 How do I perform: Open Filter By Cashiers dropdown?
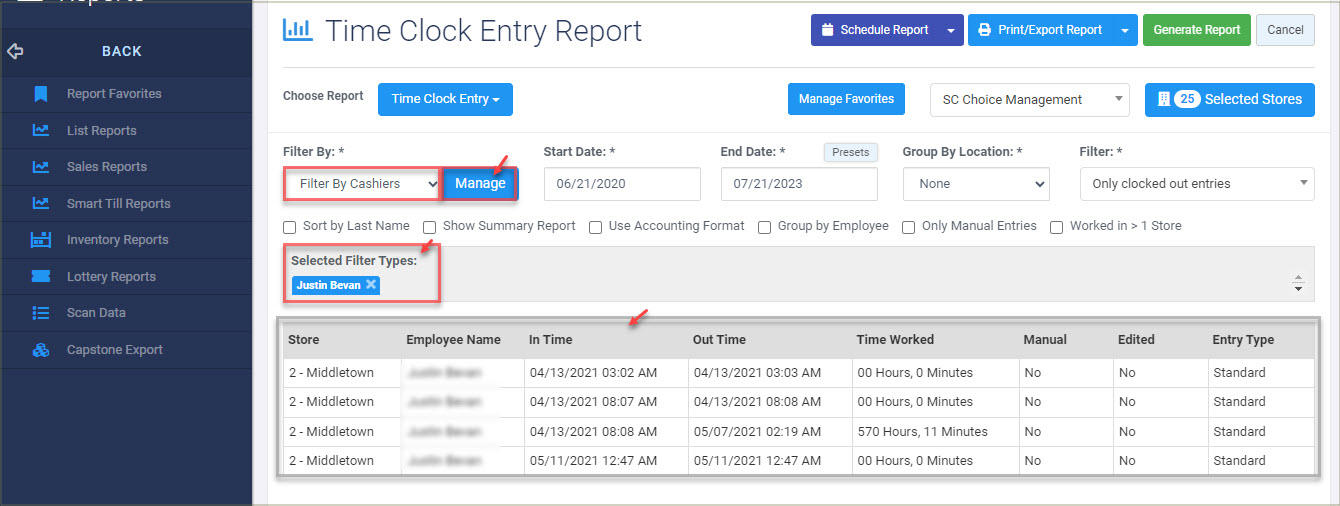coord(363,184)
